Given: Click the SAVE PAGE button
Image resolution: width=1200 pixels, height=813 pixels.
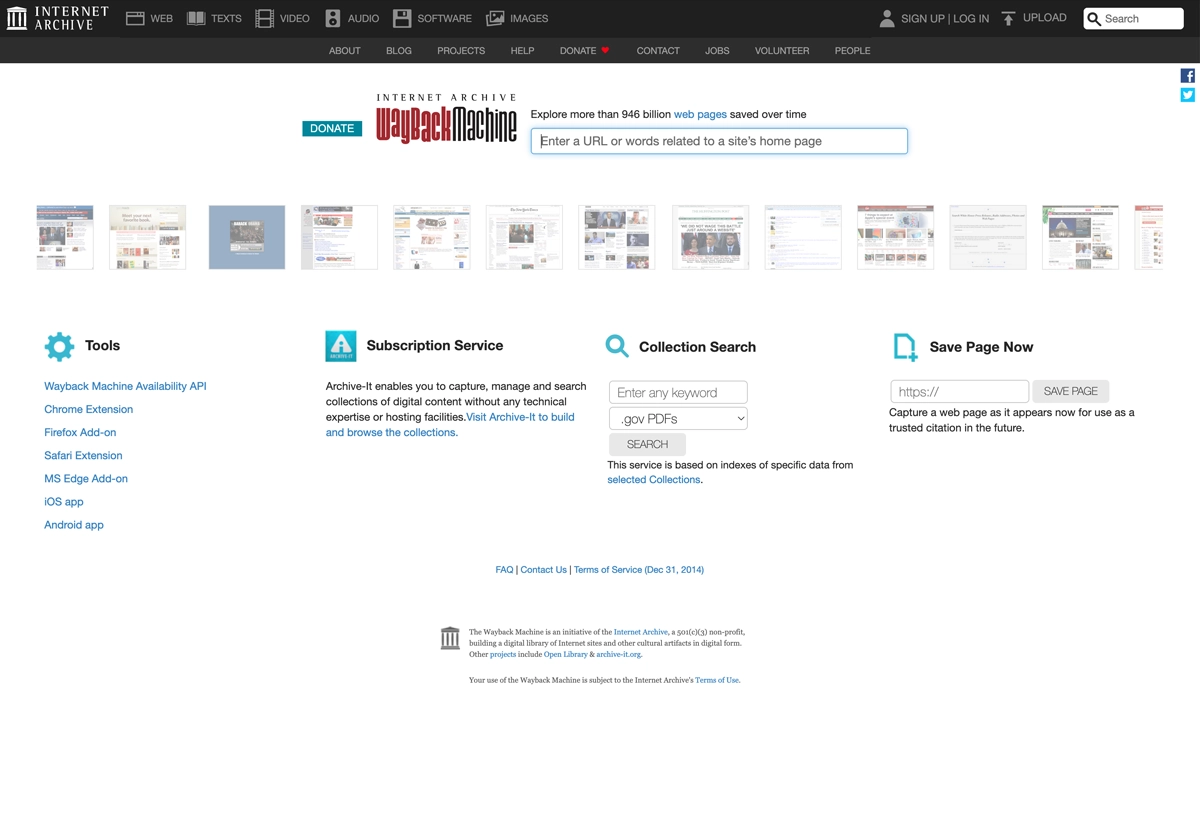Looking at the screenshot, I should click(x=1070, y=391).
